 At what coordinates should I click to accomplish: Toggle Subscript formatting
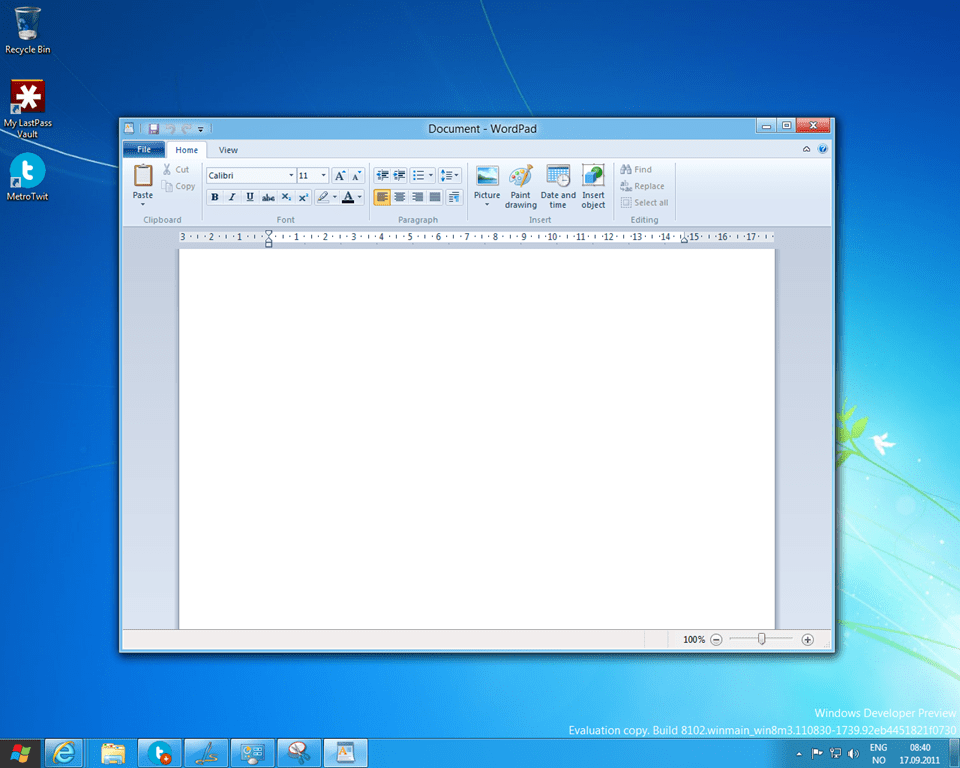(x=286, y=197)
